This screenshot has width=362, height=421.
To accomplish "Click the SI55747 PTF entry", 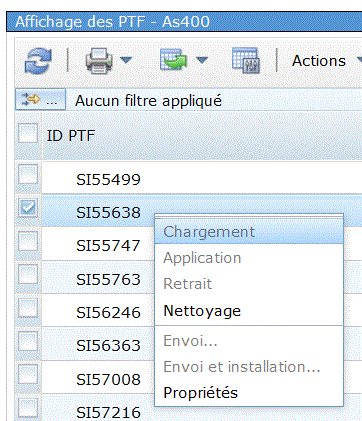I will pyautogui.click(x=108, y=246).
